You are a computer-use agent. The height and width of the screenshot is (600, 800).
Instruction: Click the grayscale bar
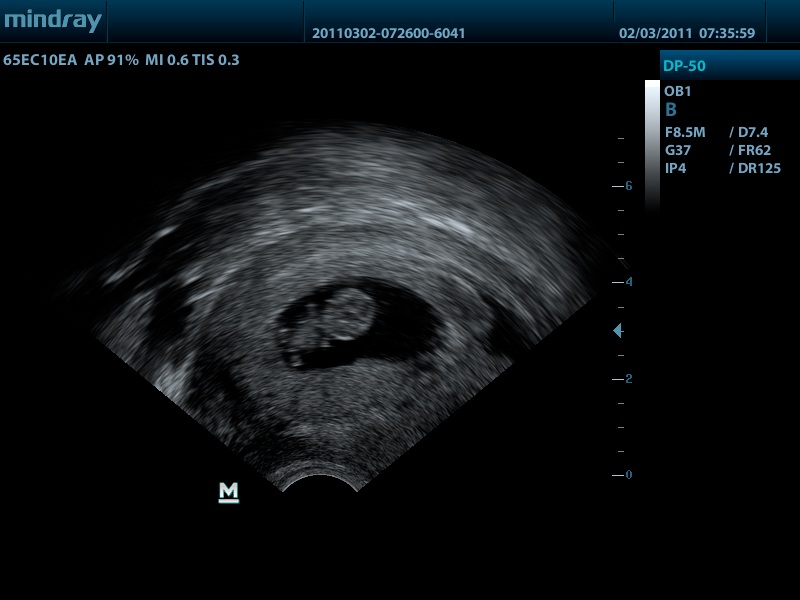point(652,145)
